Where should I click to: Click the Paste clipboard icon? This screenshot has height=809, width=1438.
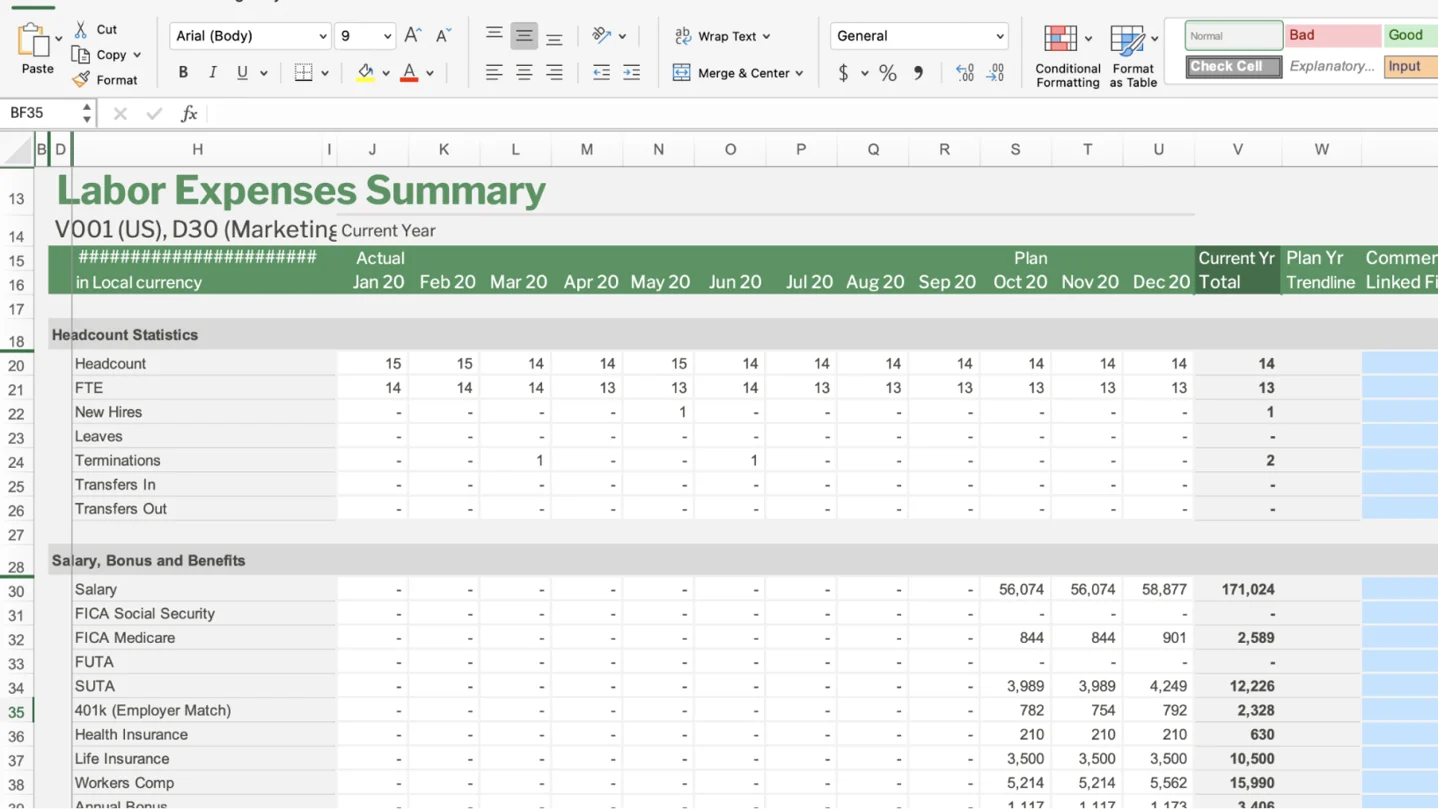pos(34,42)
